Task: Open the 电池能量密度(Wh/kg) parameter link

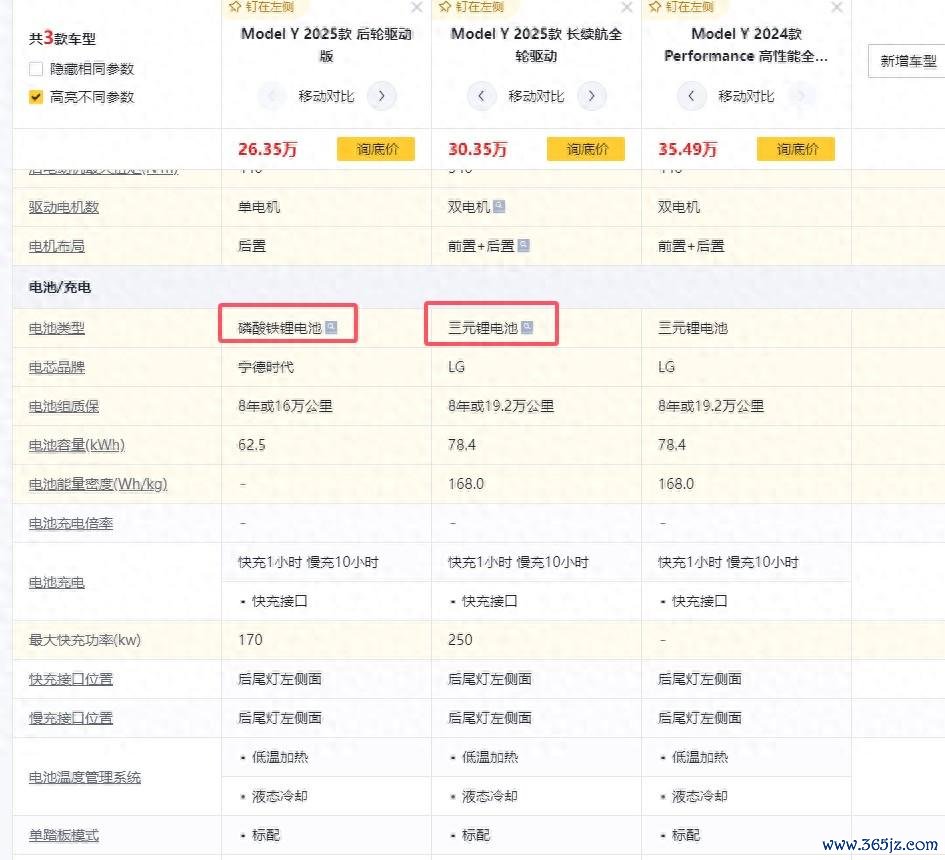Action: (98, 484)
